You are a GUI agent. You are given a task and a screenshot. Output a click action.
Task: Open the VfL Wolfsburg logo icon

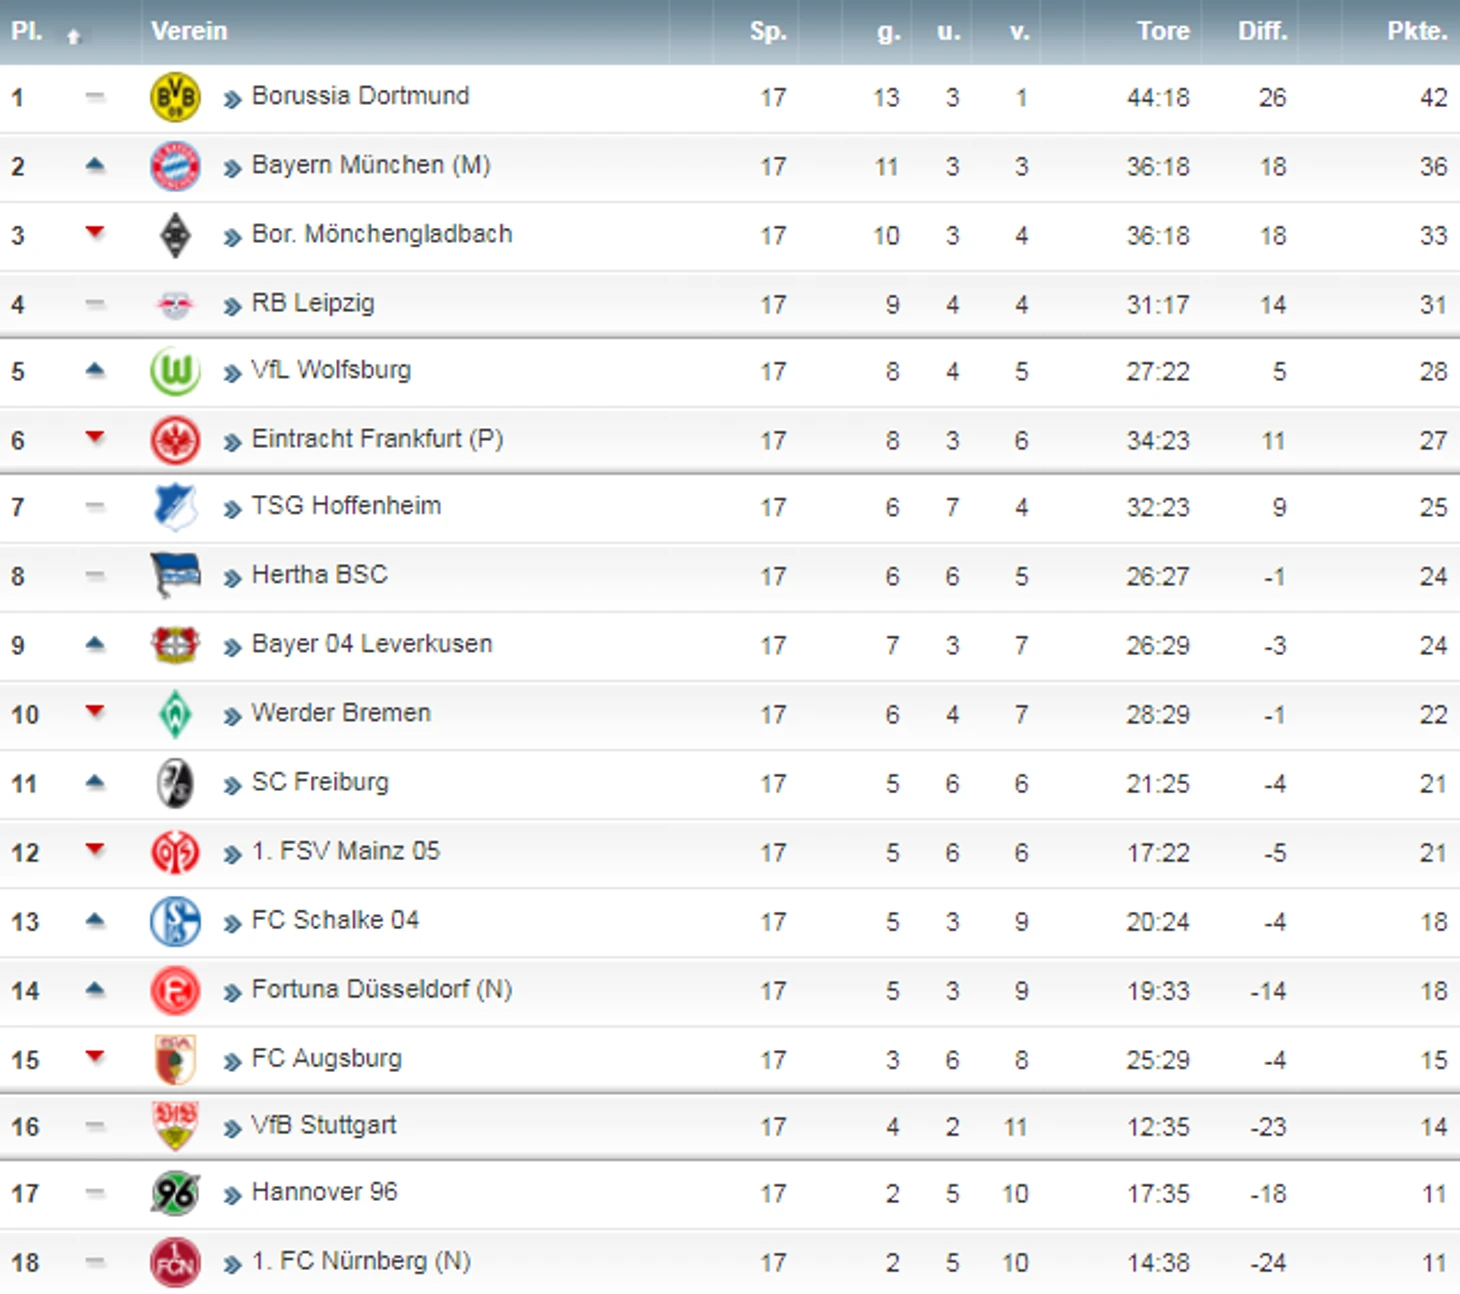tap(175, 372)
